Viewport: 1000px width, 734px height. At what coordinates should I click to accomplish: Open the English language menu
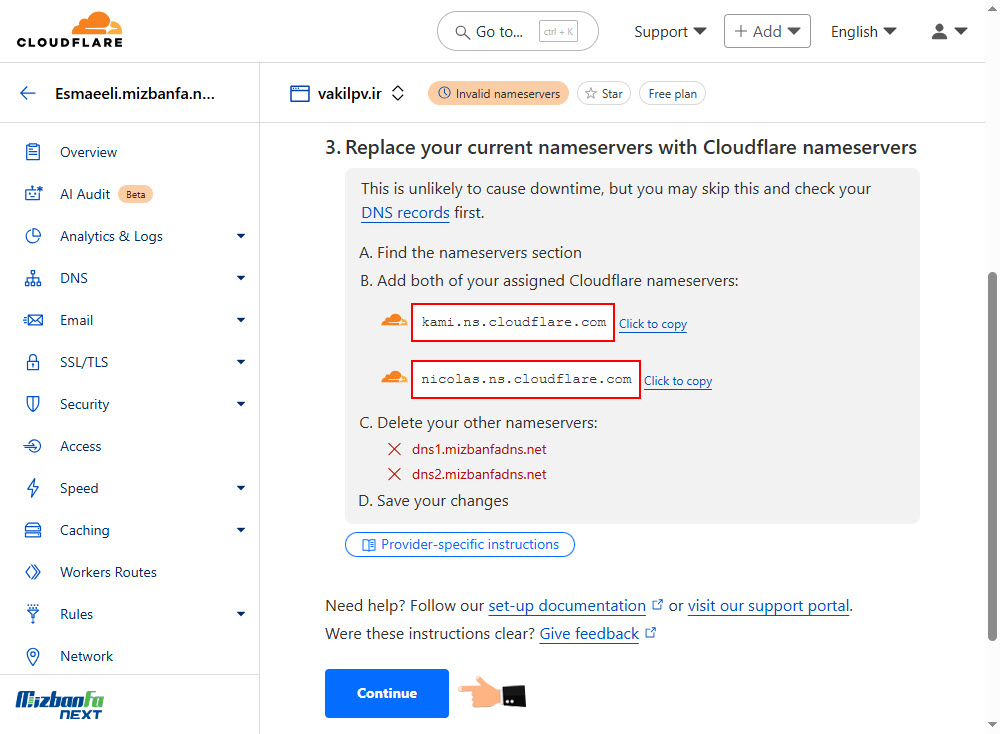(863, 31)
